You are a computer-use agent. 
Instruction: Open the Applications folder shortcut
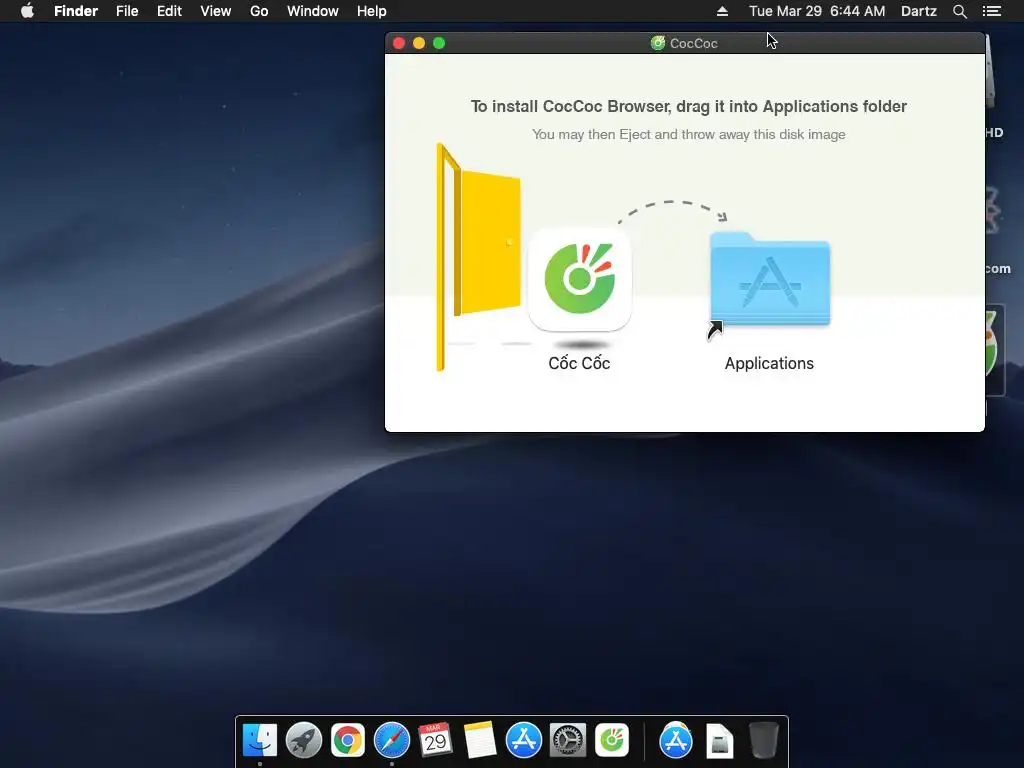(769, 280)
